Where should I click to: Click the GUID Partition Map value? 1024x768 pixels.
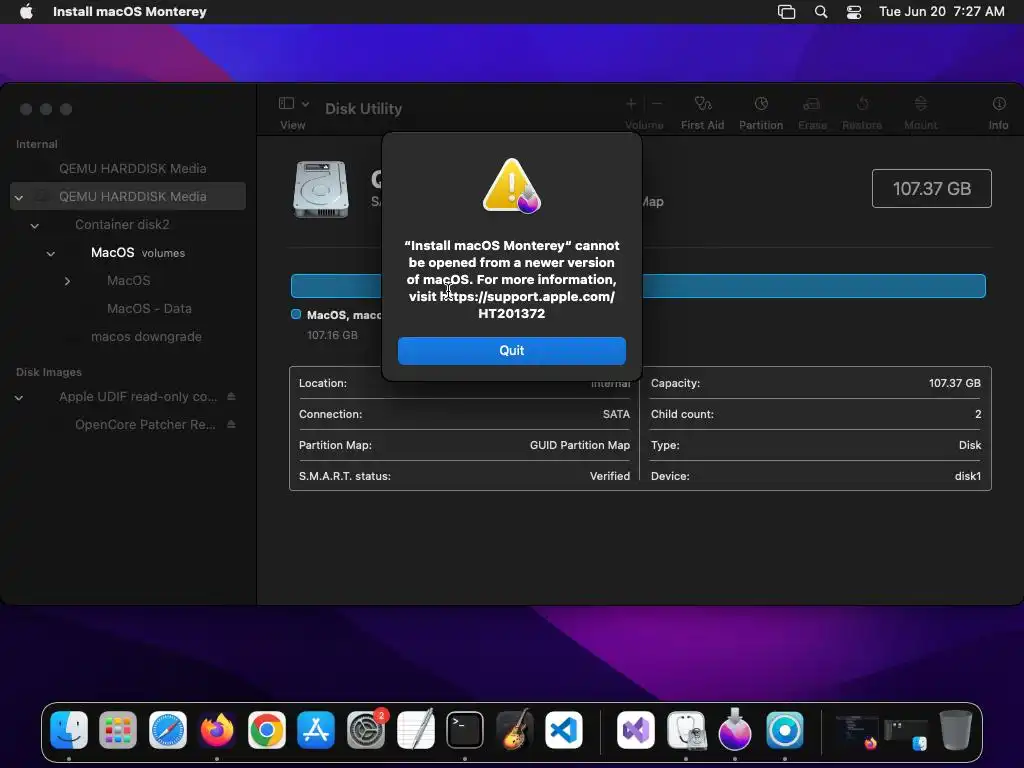580,445
